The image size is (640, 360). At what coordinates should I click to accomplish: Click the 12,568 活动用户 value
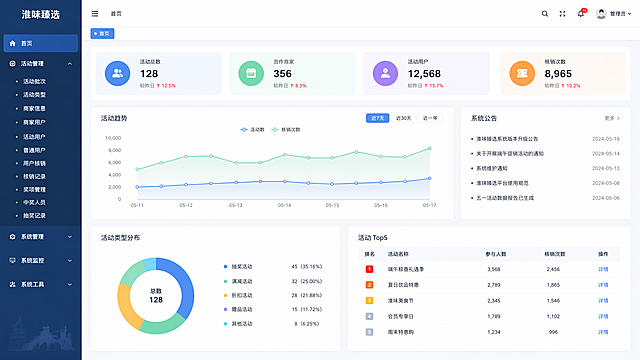point(424,74)
